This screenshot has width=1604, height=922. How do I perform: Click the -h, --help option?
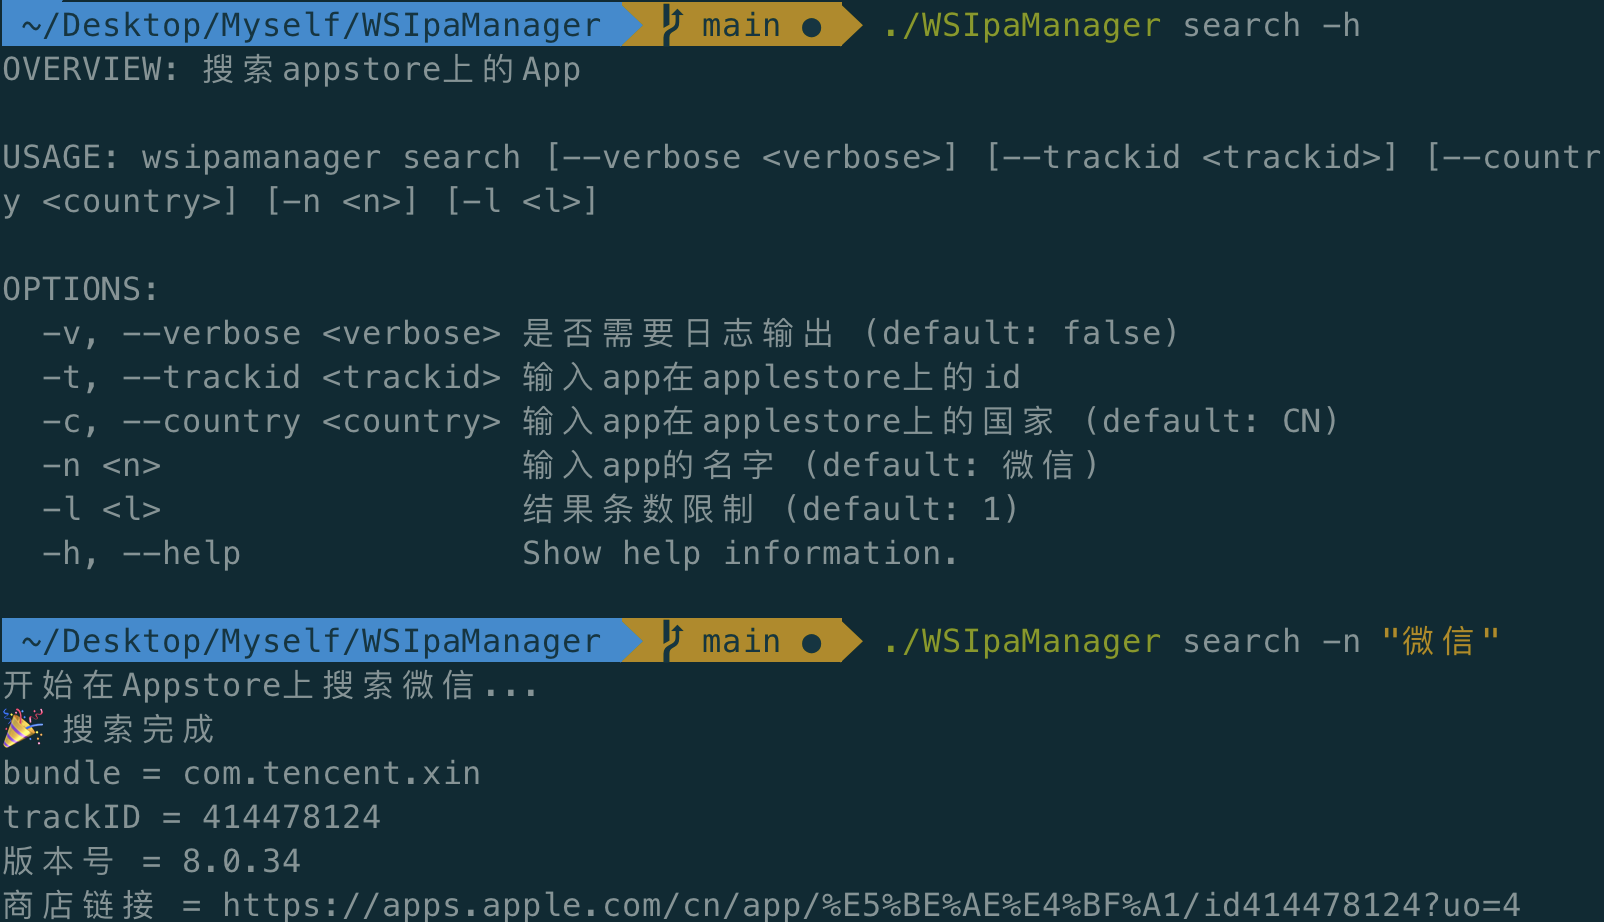point(141,553)
